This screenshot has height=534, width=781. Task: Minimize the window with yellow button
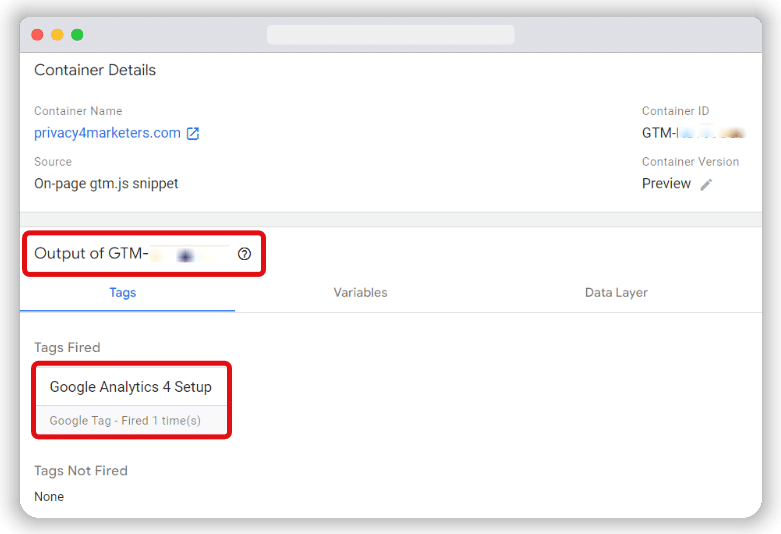click(57, 35)
